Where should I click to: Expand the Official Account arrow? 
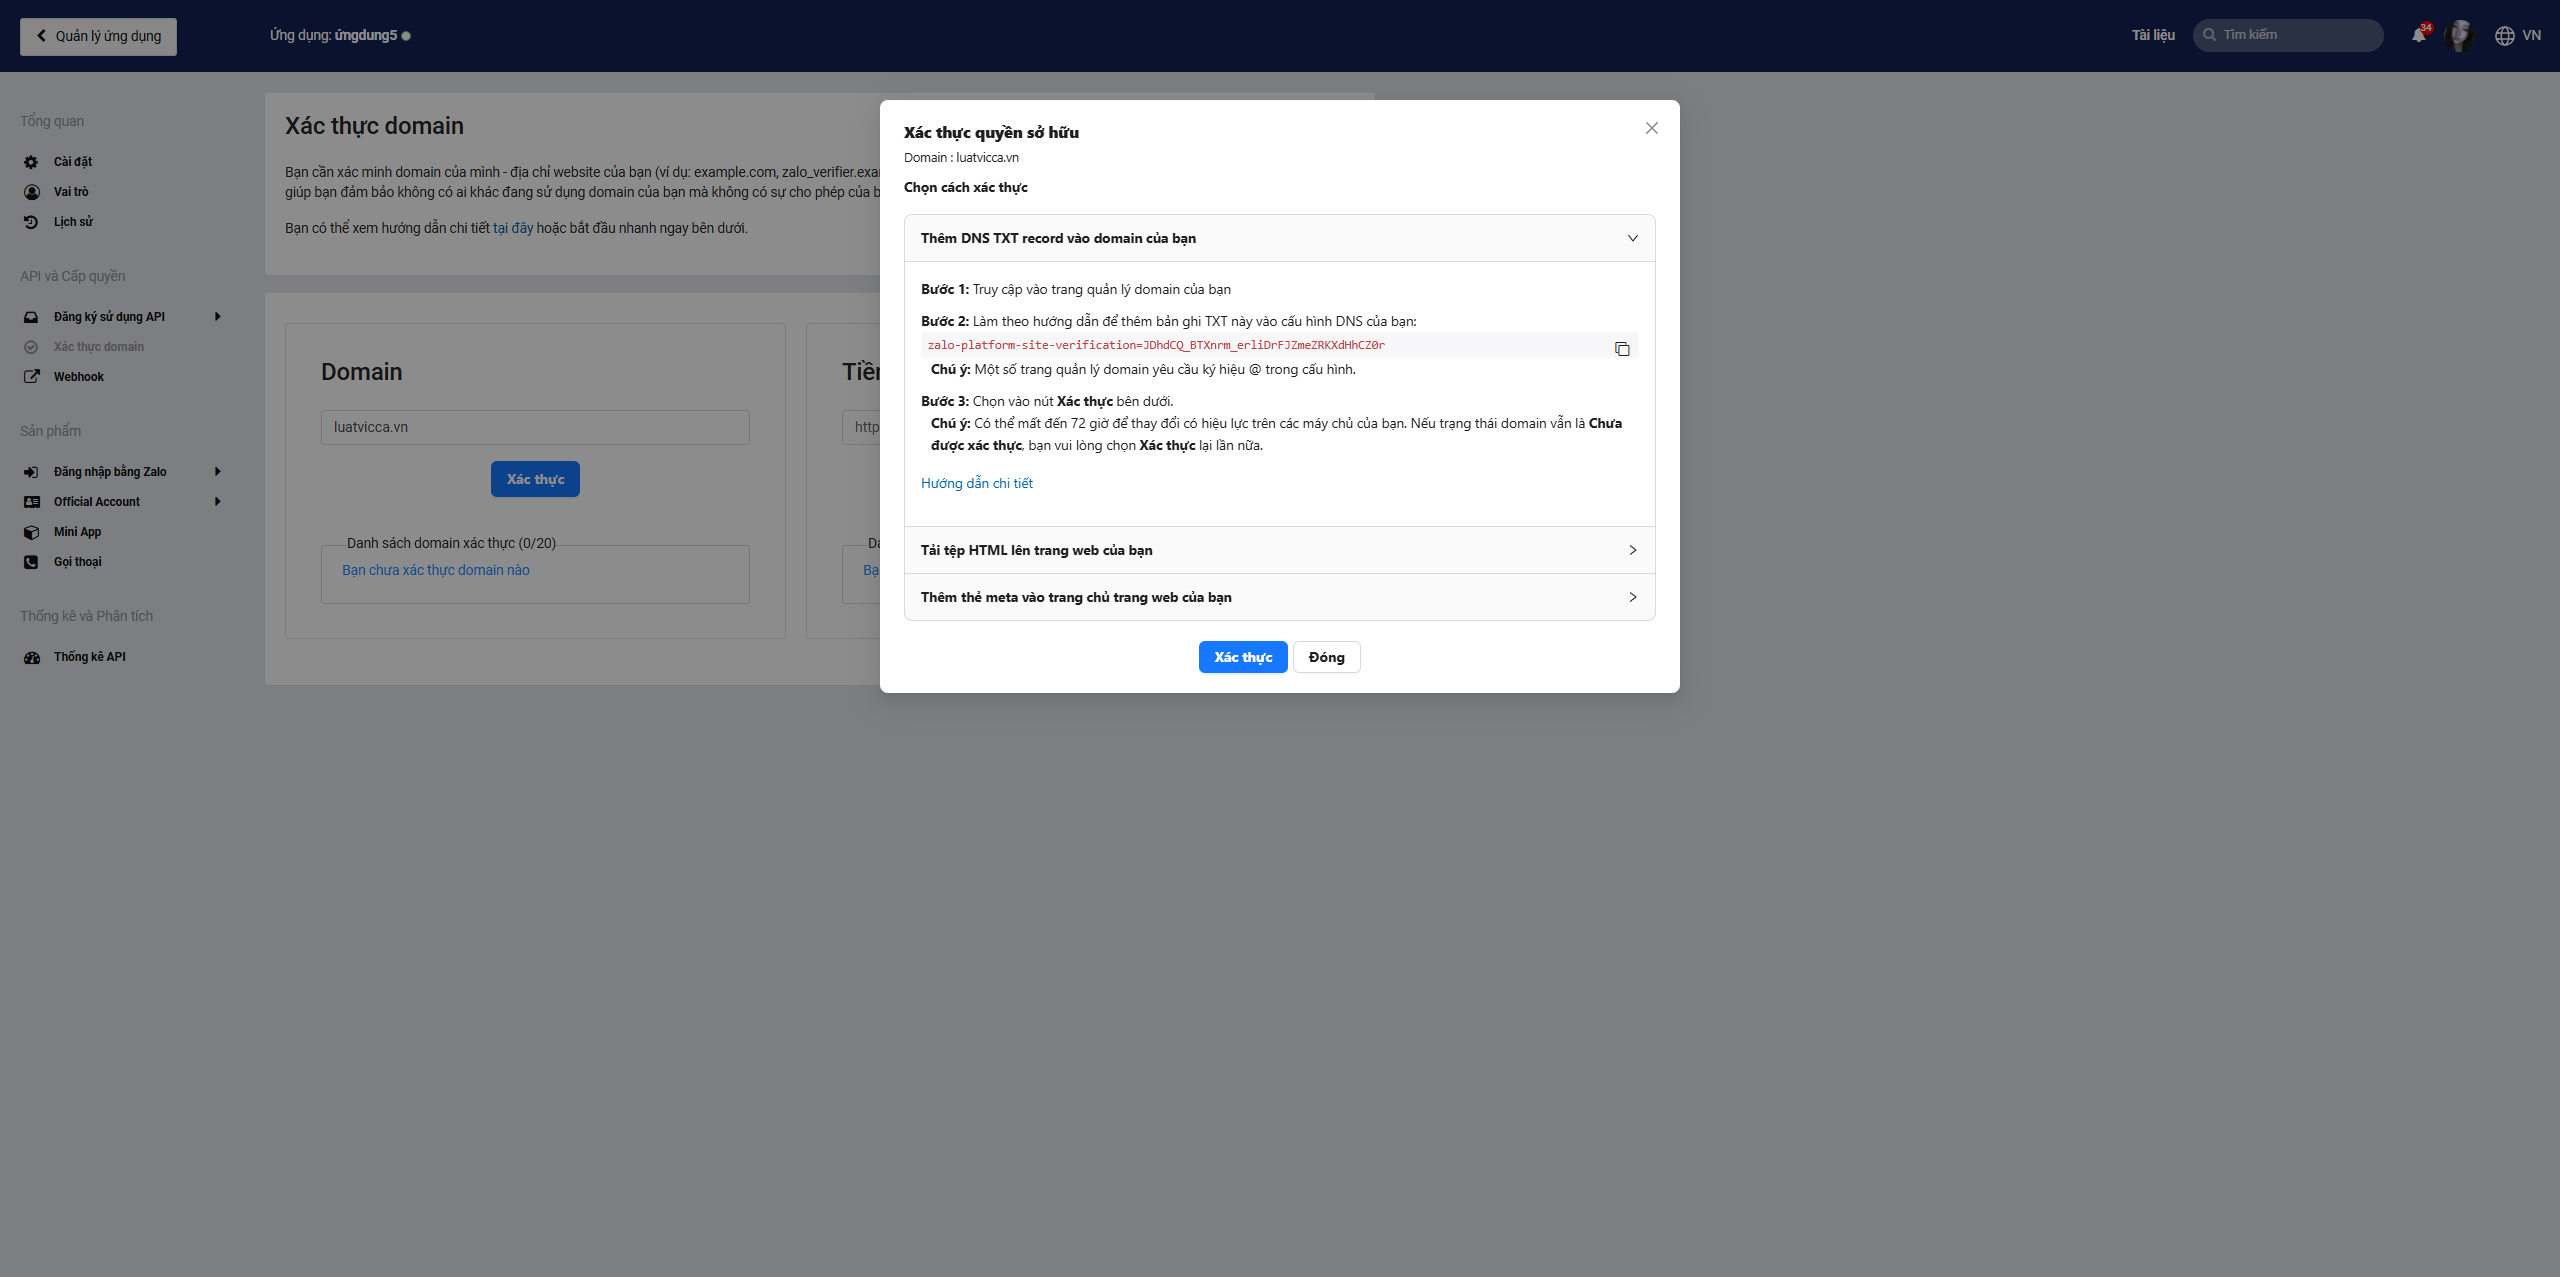[217, 502]
